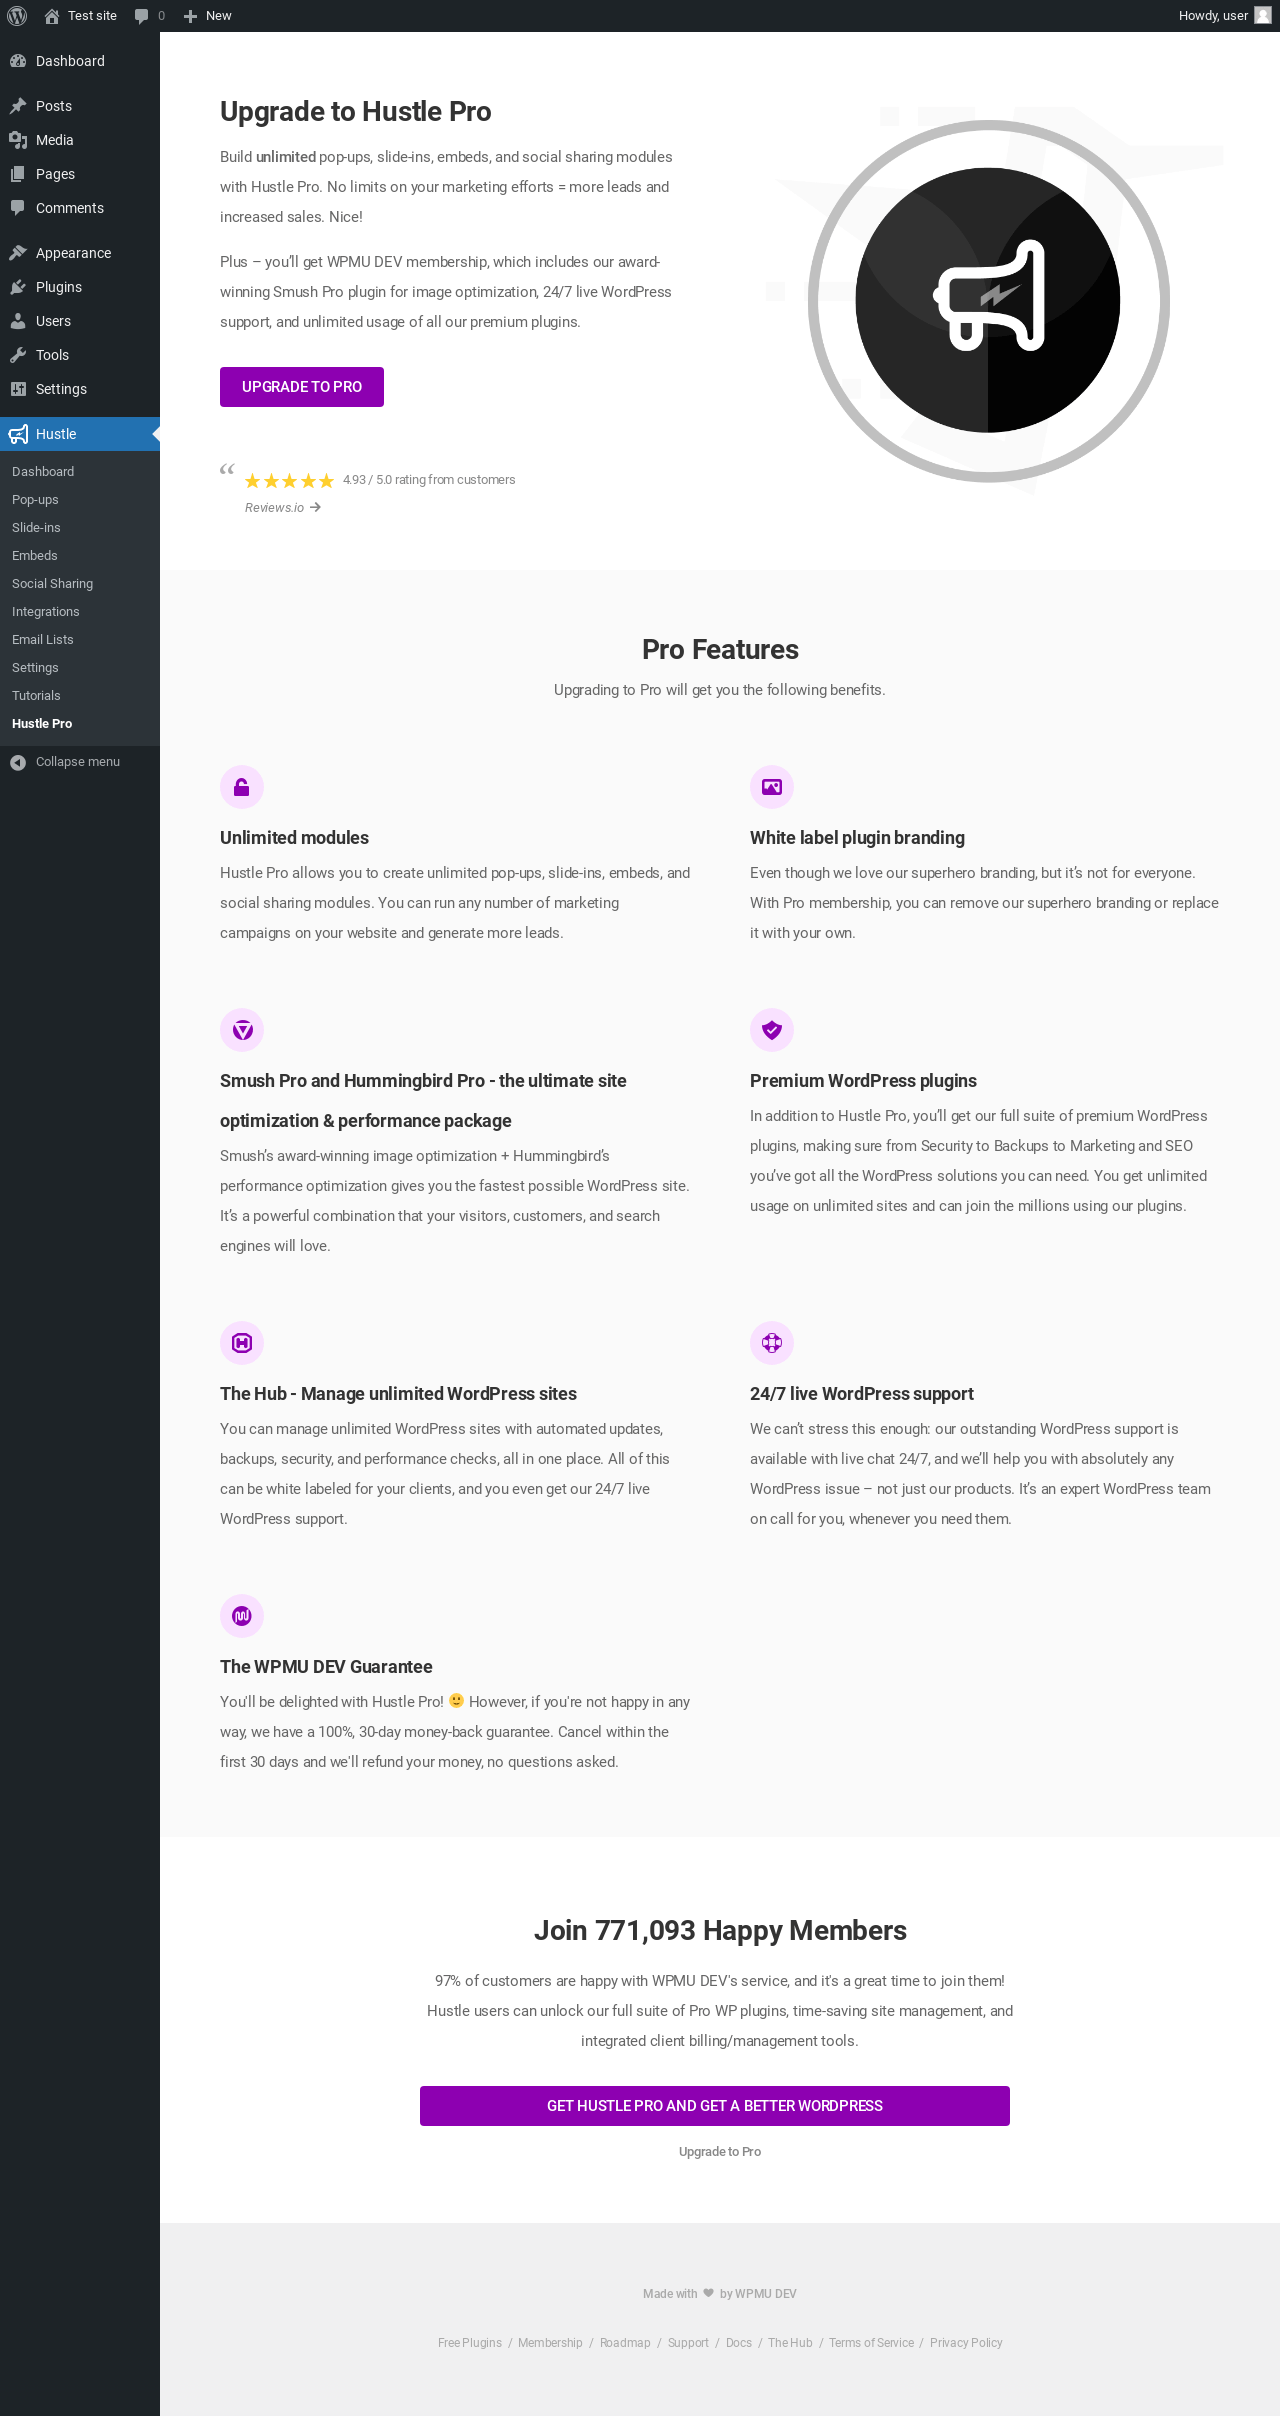This screenshot has width=1280, height=2416.
Task: Click the WordPress logo icon
Action: click(17, 16)
